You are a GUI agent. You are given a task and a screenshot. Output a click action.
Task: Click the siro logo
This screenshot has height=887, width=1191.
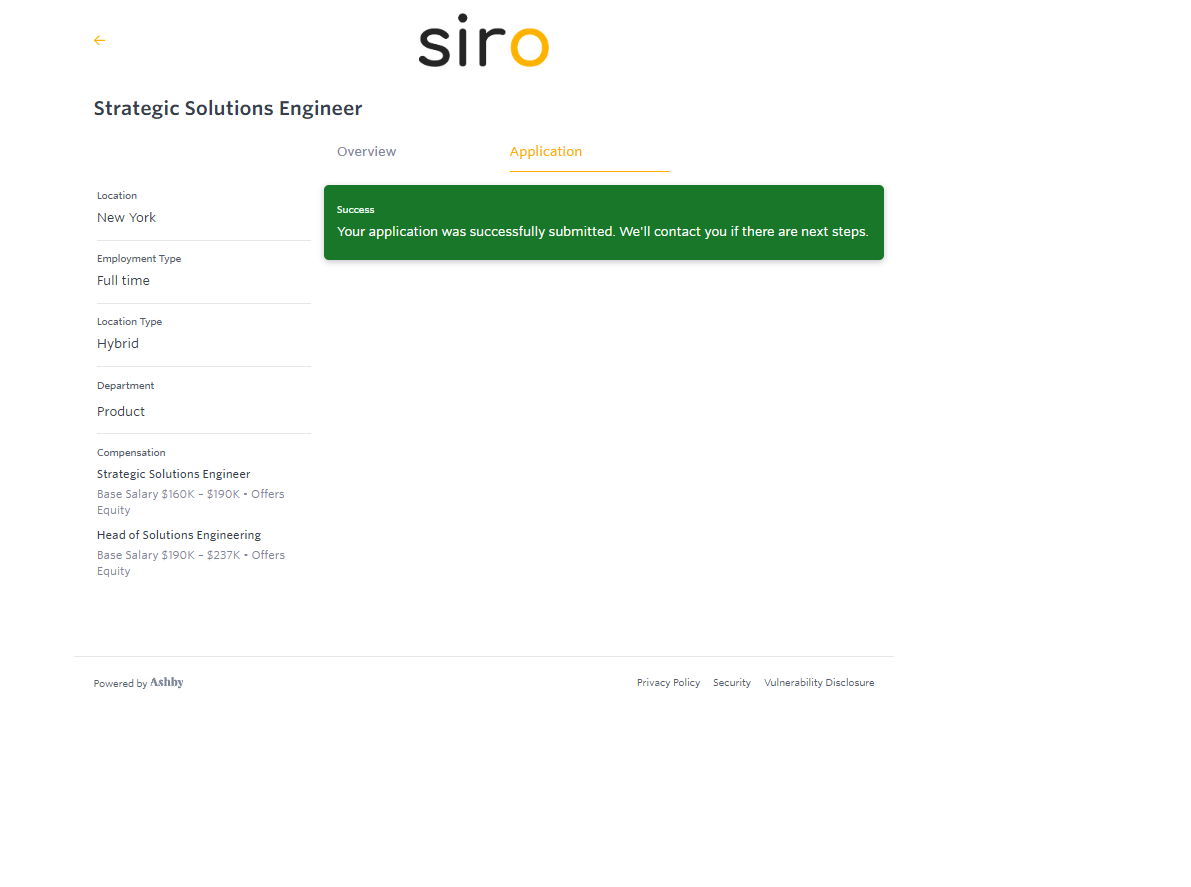[483, 42]
